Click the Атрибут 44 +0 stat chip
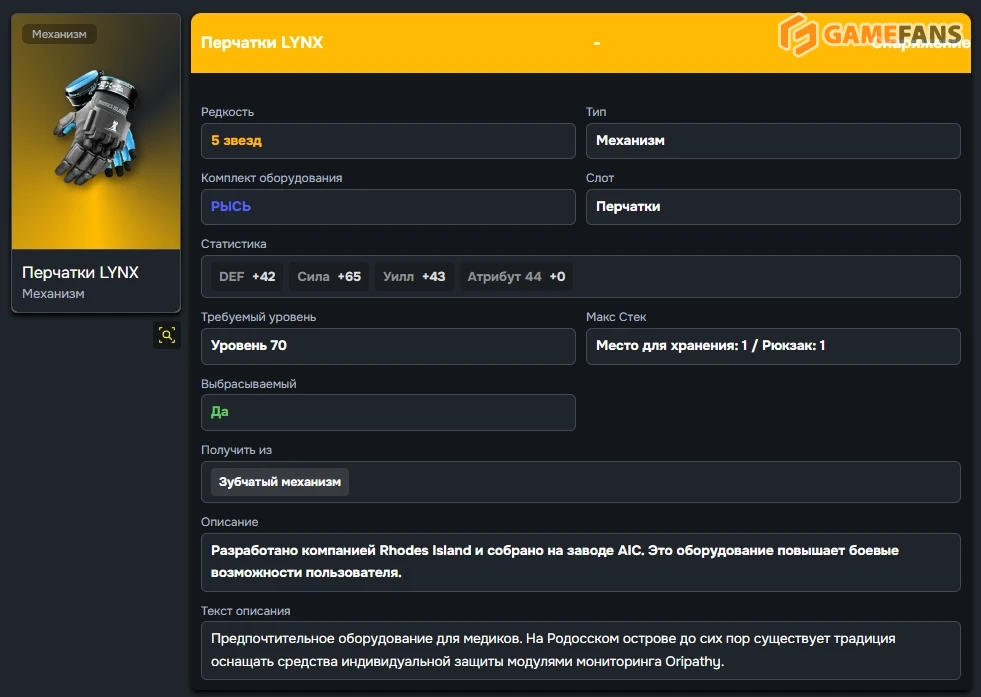Screen dimensions: 981x697 tap(516, 277)
